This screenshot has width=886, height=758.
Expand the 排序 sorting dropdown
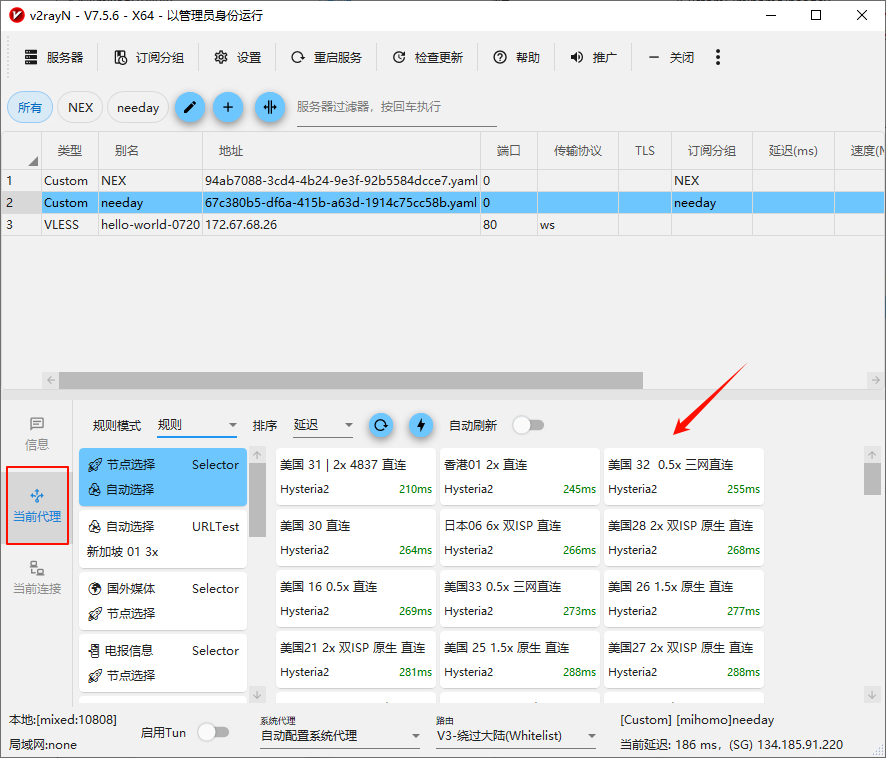[x=322, y=425]
